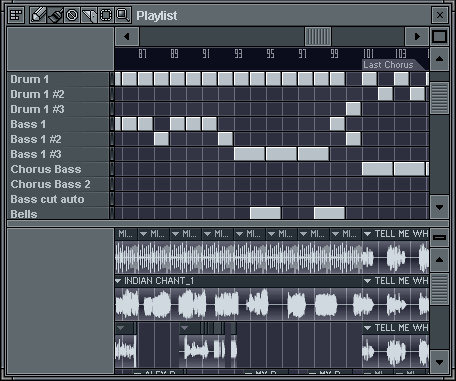
Task: Click the INDIAN CHANT_1 audio waveform
Action: [x=239, y=304]
